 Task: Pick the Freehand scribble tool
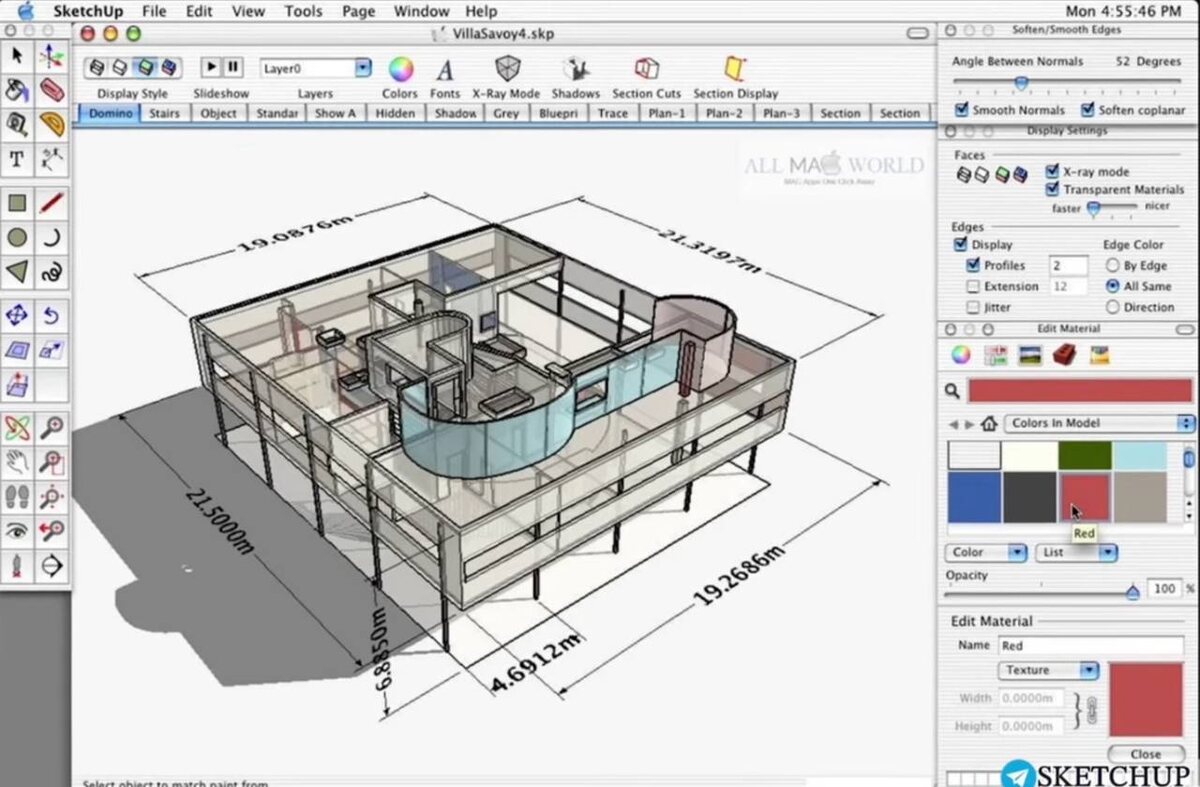point(52,272)
